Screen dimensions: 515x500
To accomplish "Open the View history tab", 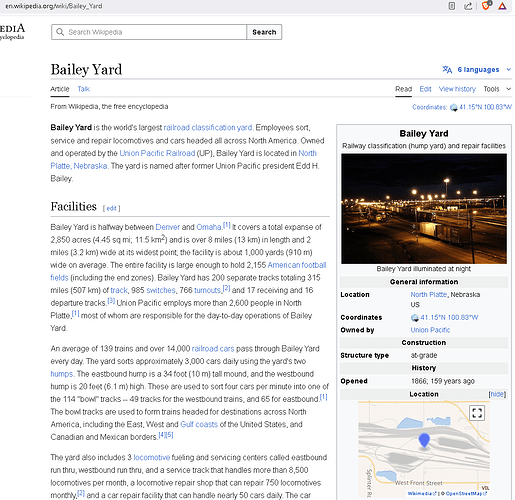I will tap(457, 89).
